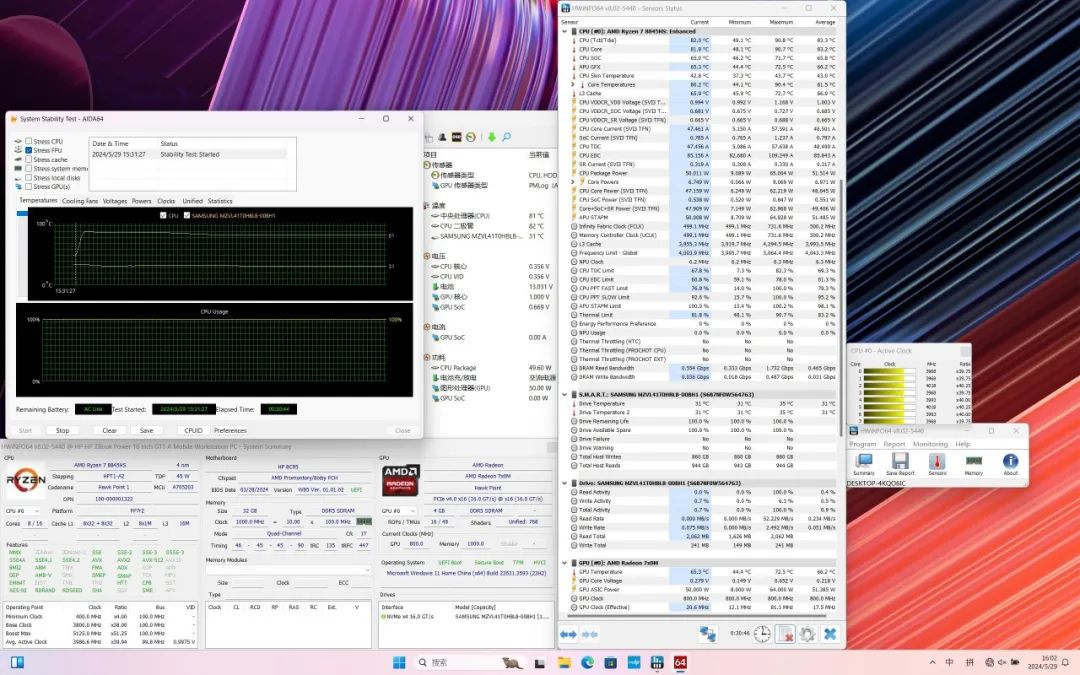Enable the Stress CPU checkbox
This screenshot has width=1080, height=675.
tap(29, 142)
